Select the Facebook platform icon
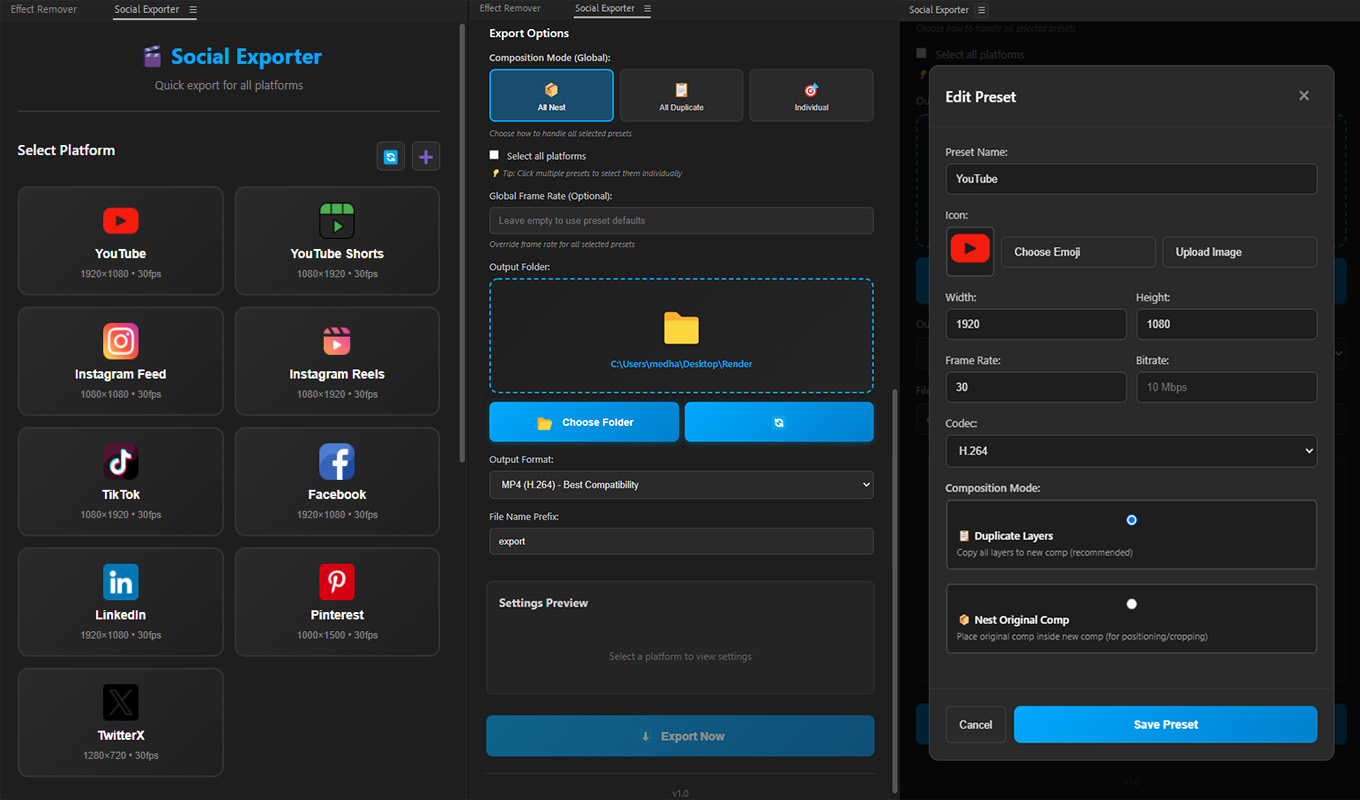This screenshot has height=800, width=1360. (x=337, y=461)
